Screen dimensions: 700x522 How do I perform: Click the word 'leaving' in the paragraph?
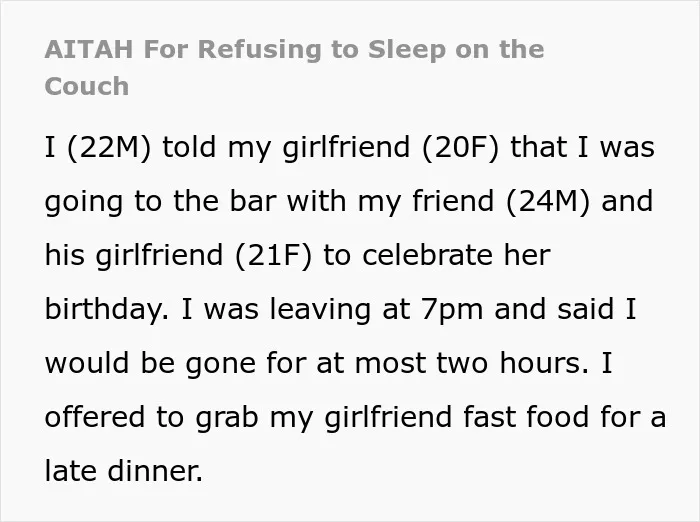pyautogui.click(x=320, y=310)
